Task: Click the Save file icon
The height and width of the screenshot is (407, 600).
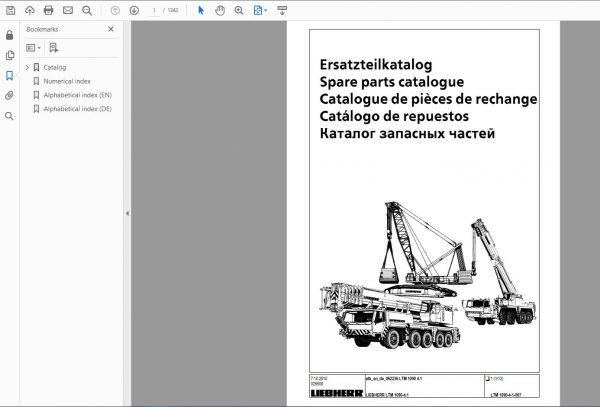Action: tap(10, 10)
